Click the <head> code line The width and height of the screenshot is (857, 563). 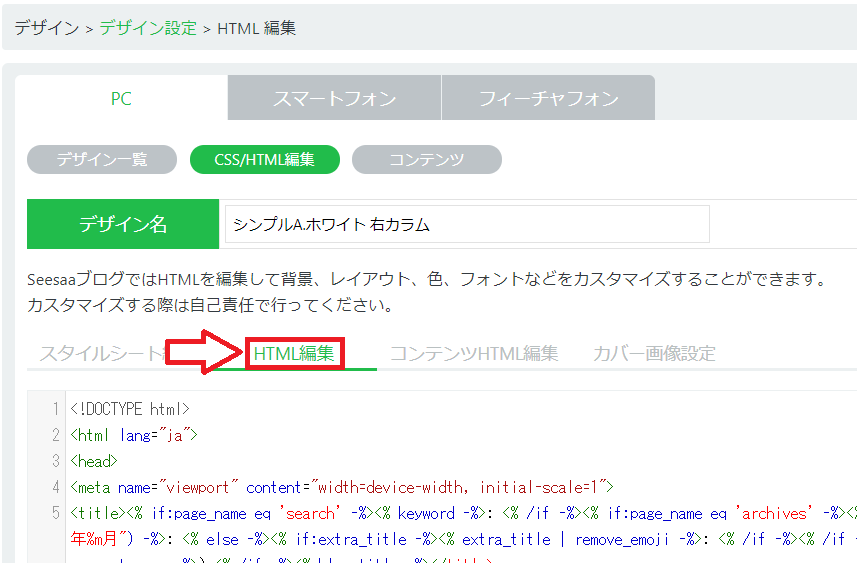pos(93,461)
